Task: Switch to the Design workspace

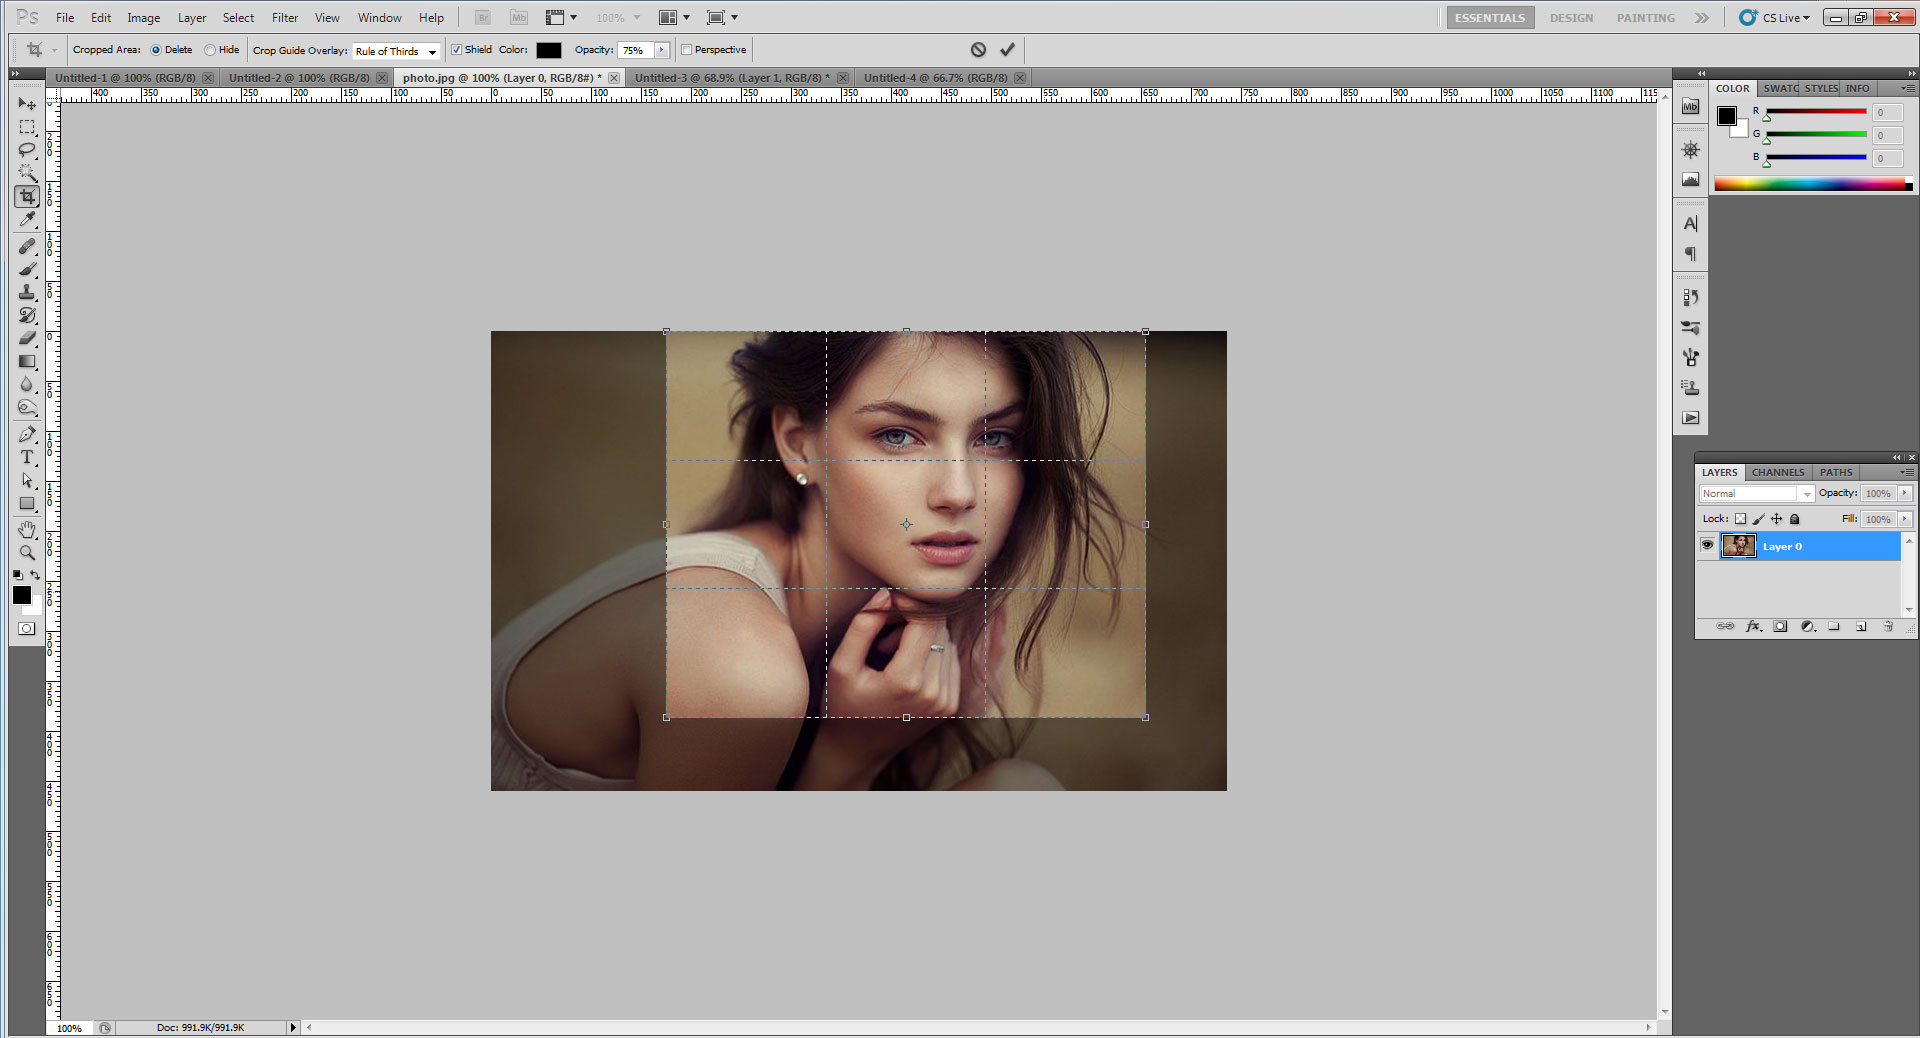Action: (x=1571, y=18)
